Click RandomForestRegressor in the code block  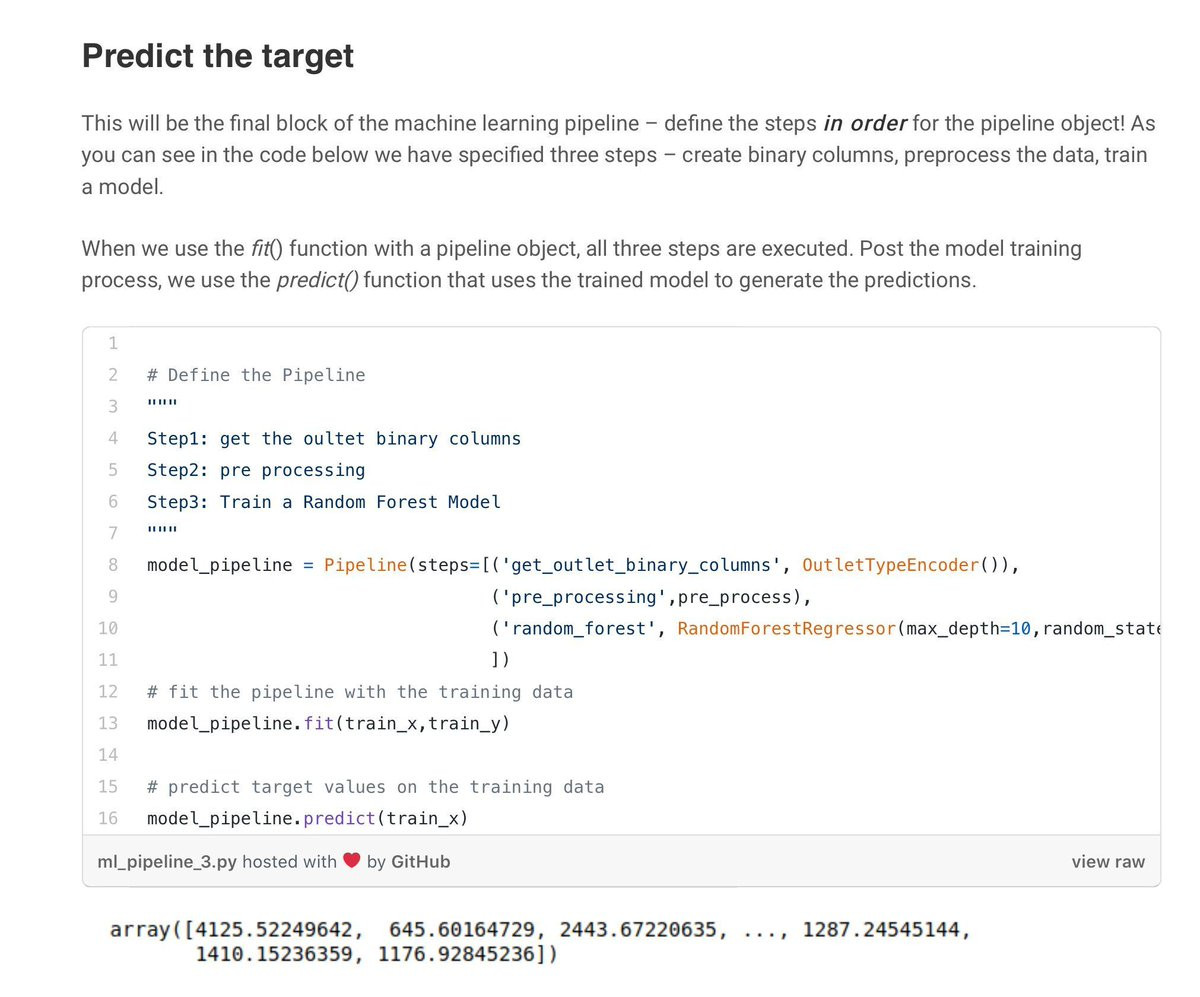[787, 629]
